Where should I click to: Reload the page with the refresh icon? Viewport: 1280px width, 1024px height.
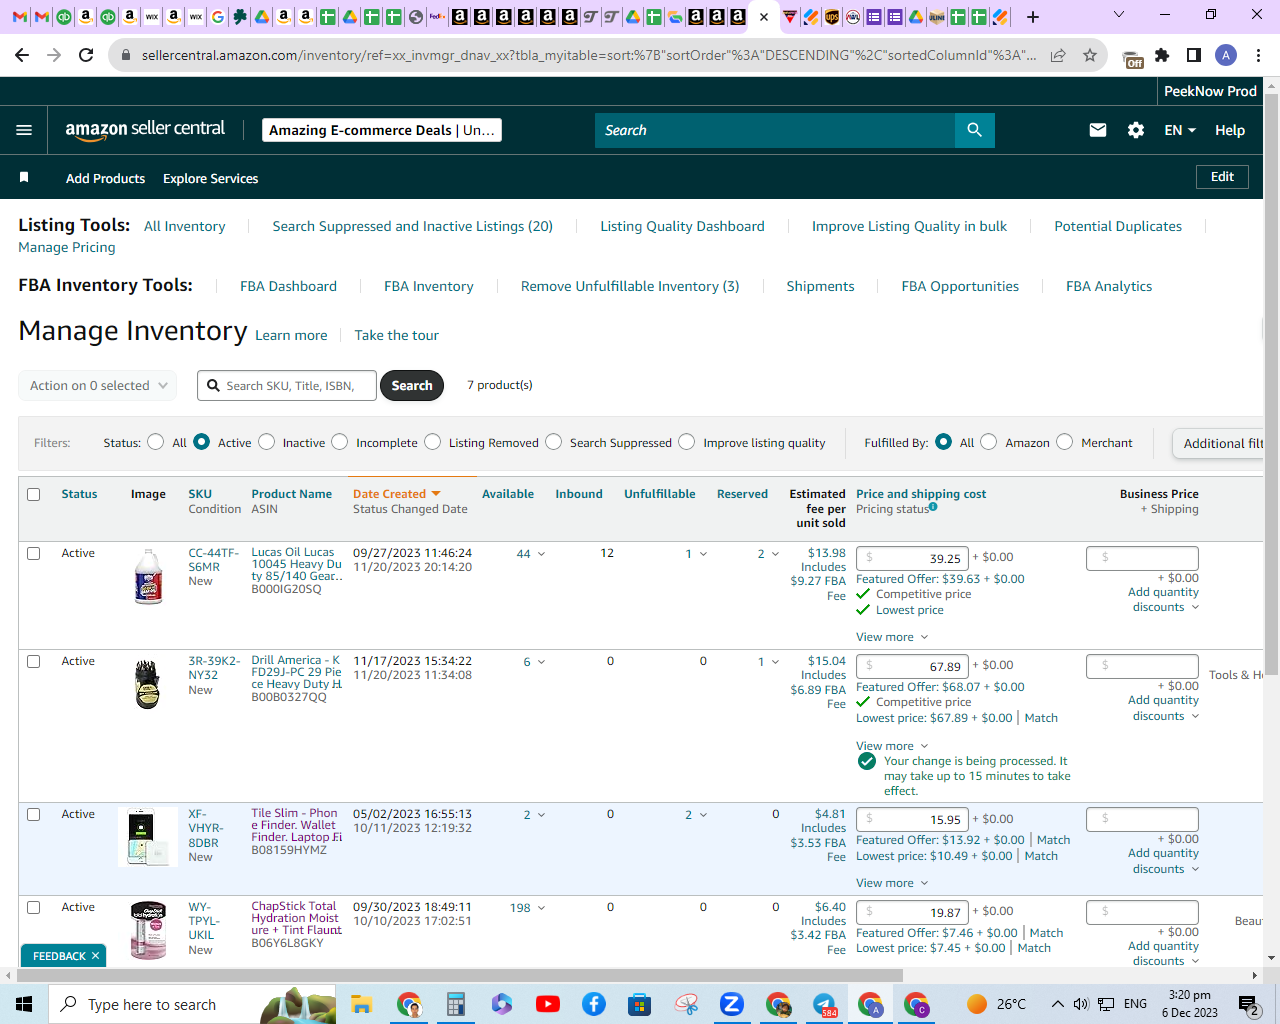click(86, 55)
